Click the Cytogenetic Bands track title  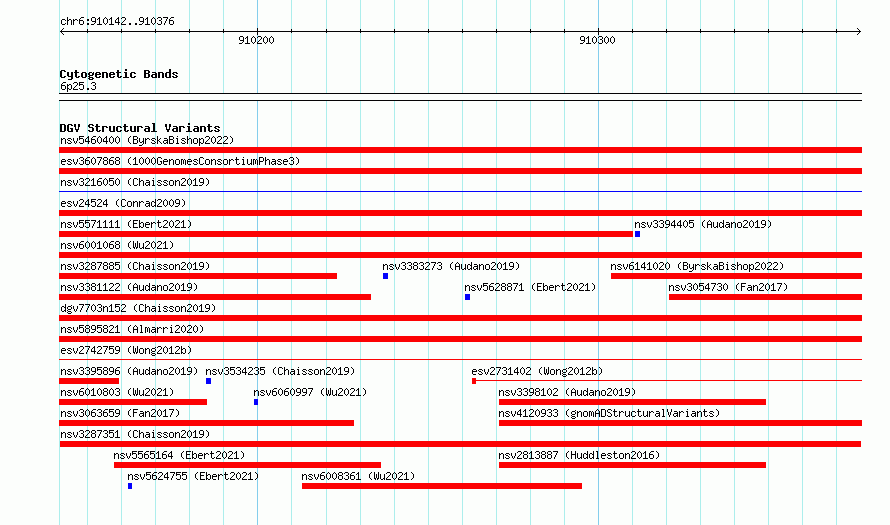(119, 74)
